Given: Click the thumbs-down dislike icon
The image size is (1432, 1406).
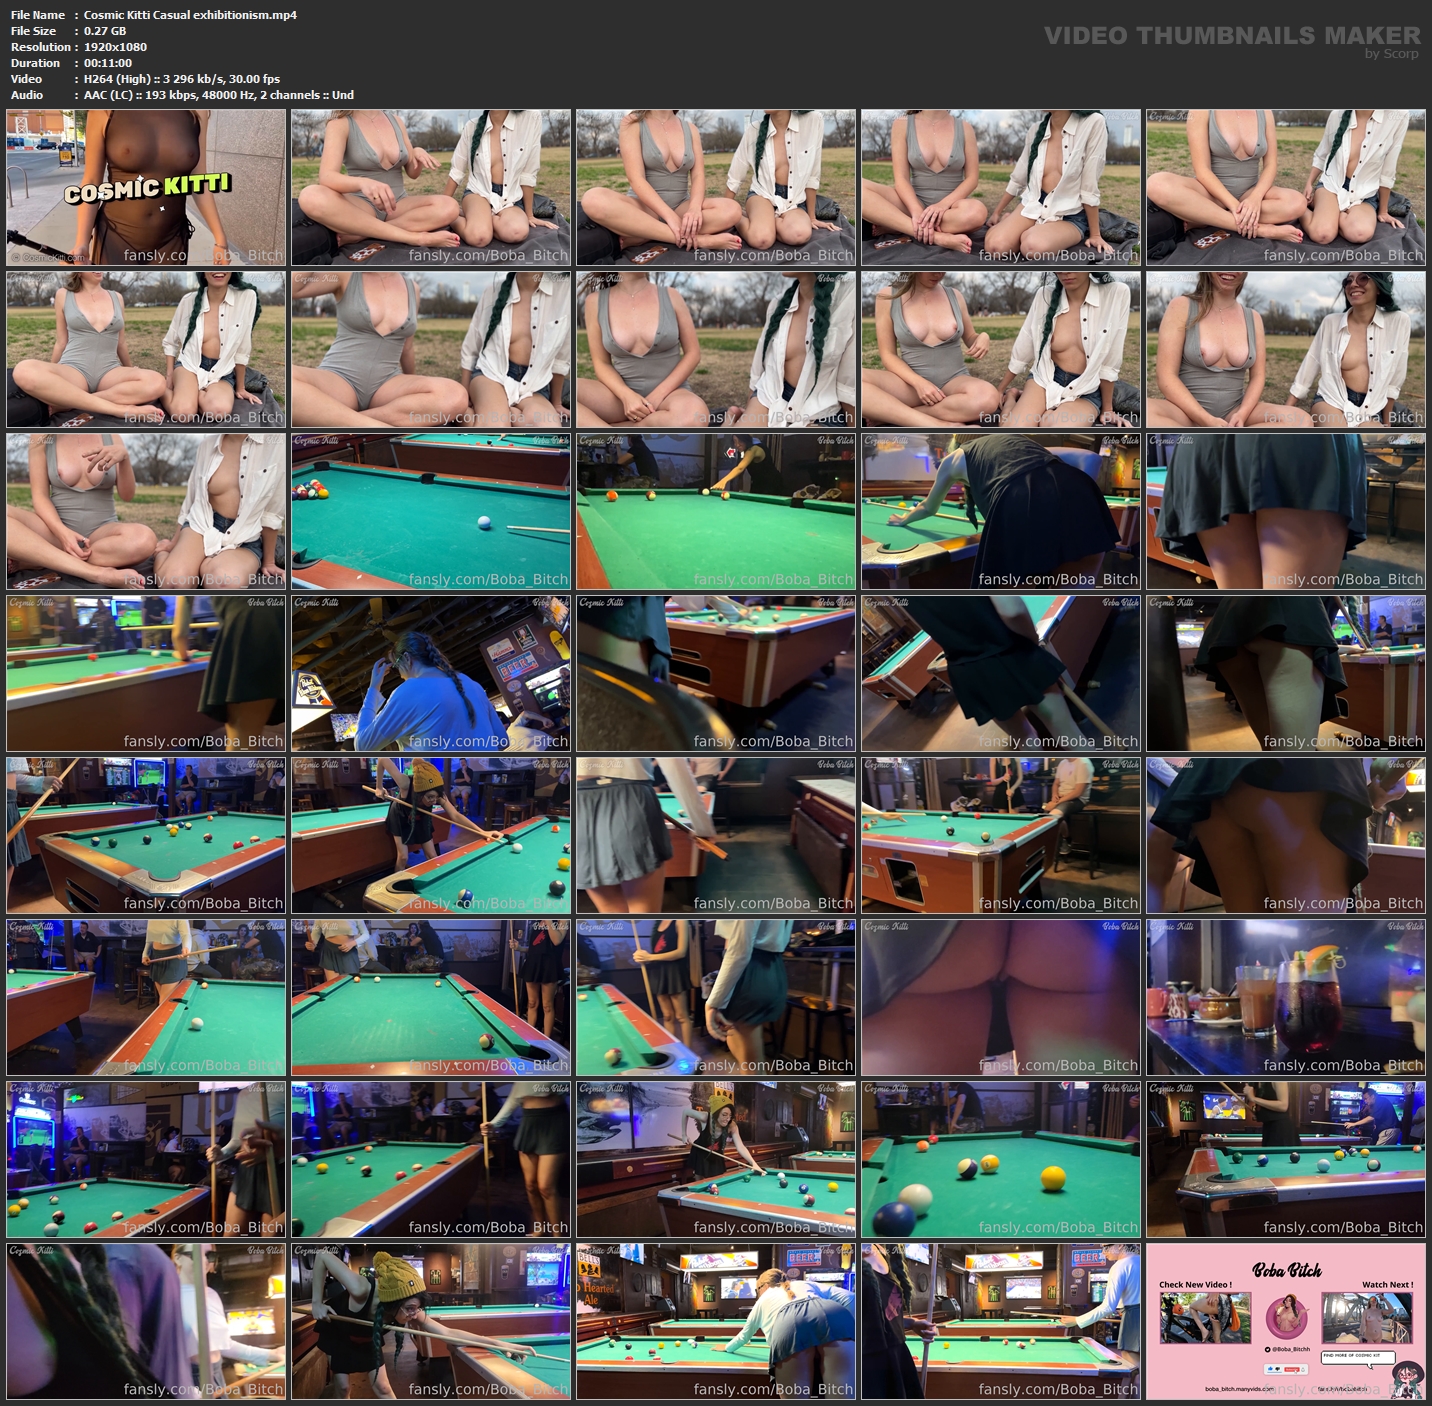Looking at the screenshot, I should pyautogui.click(x=1278, y=1369).
